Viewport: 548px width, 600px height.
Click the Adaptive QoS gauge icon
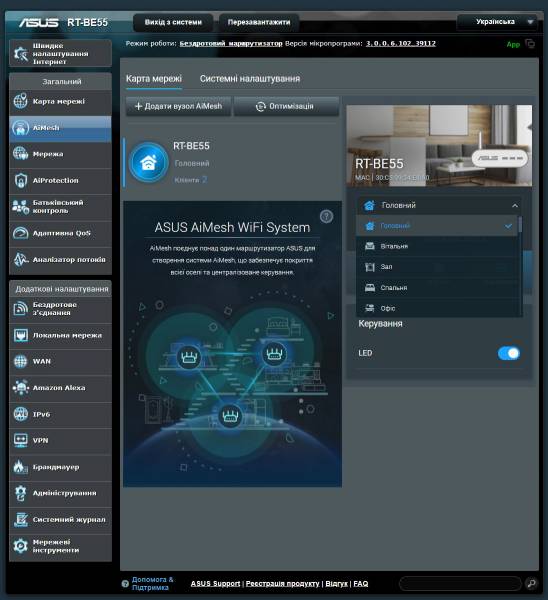[21, 233]
